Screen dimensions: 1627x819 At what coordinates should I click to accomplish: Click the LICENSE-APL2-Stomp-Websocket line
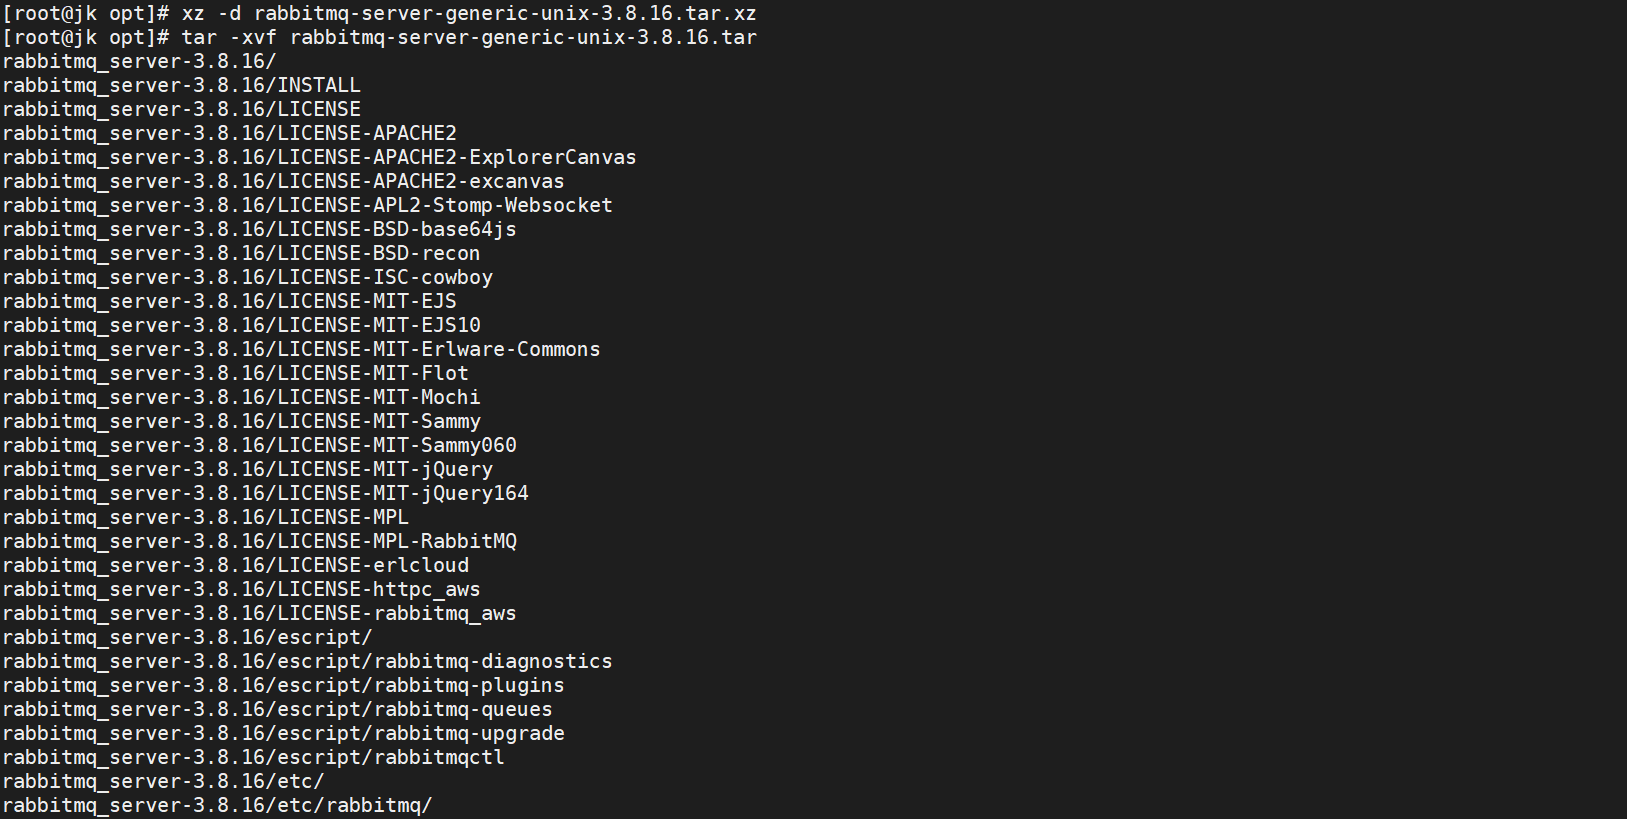(307, 206)
